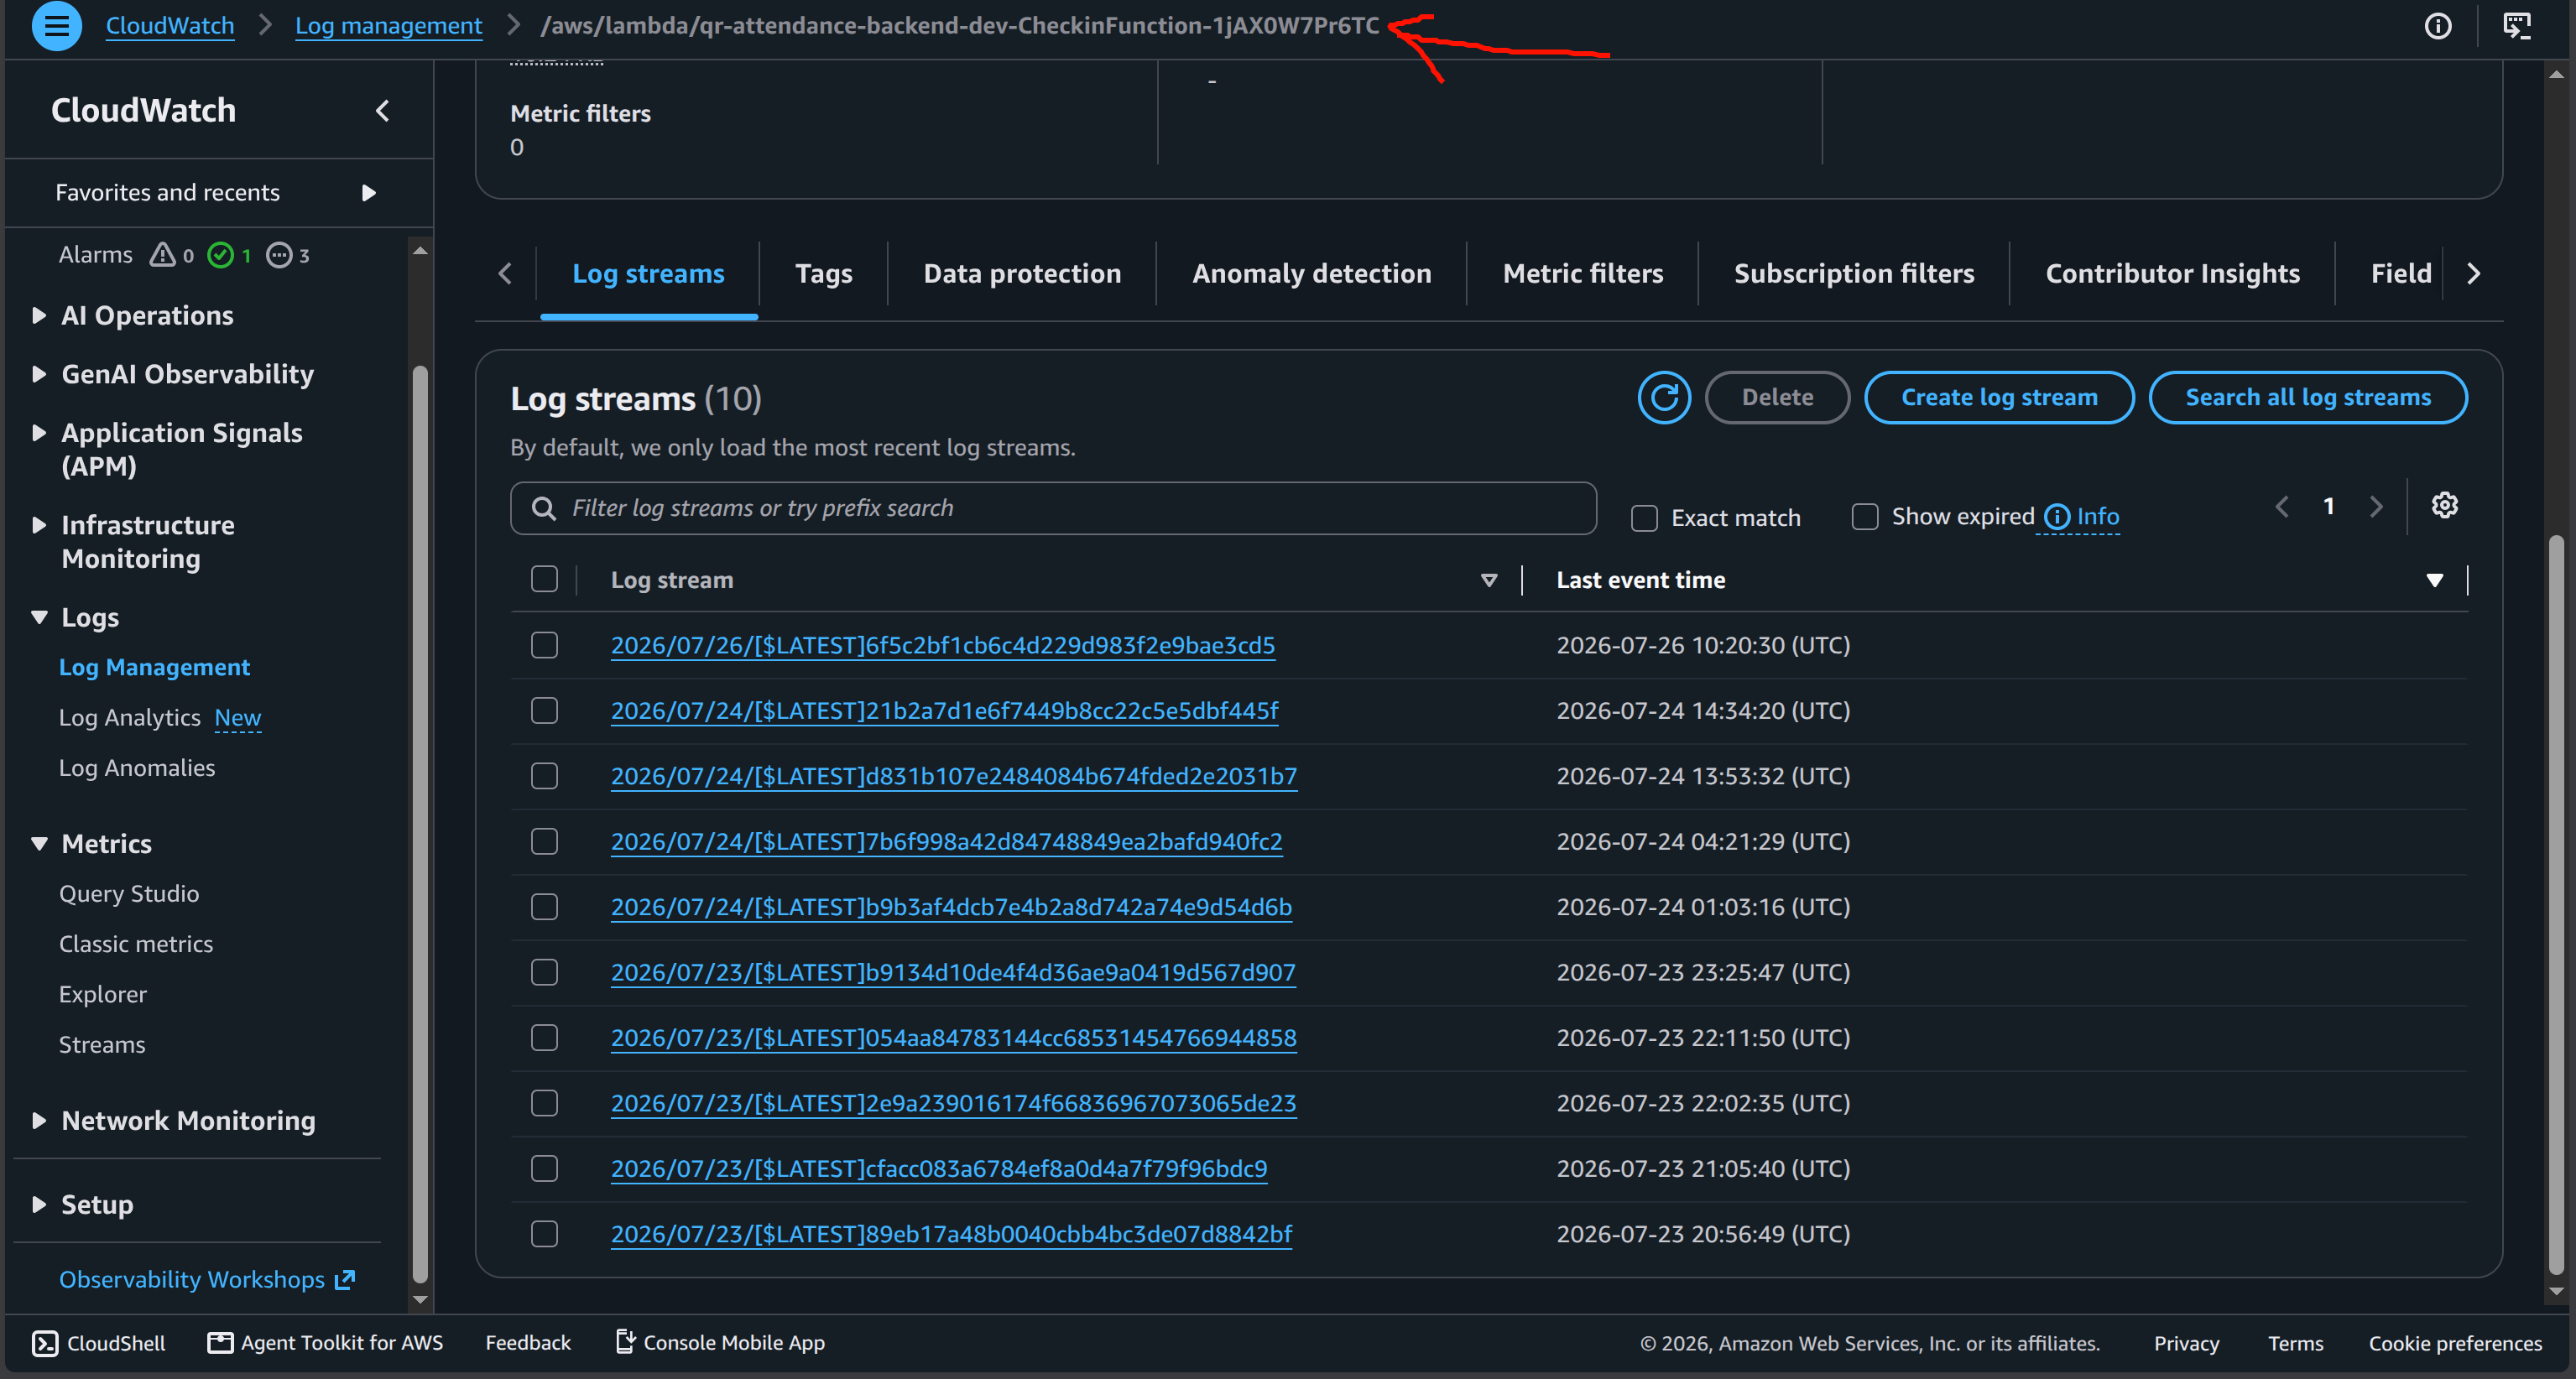Open the top-right info panel icon

[2438, 26]
